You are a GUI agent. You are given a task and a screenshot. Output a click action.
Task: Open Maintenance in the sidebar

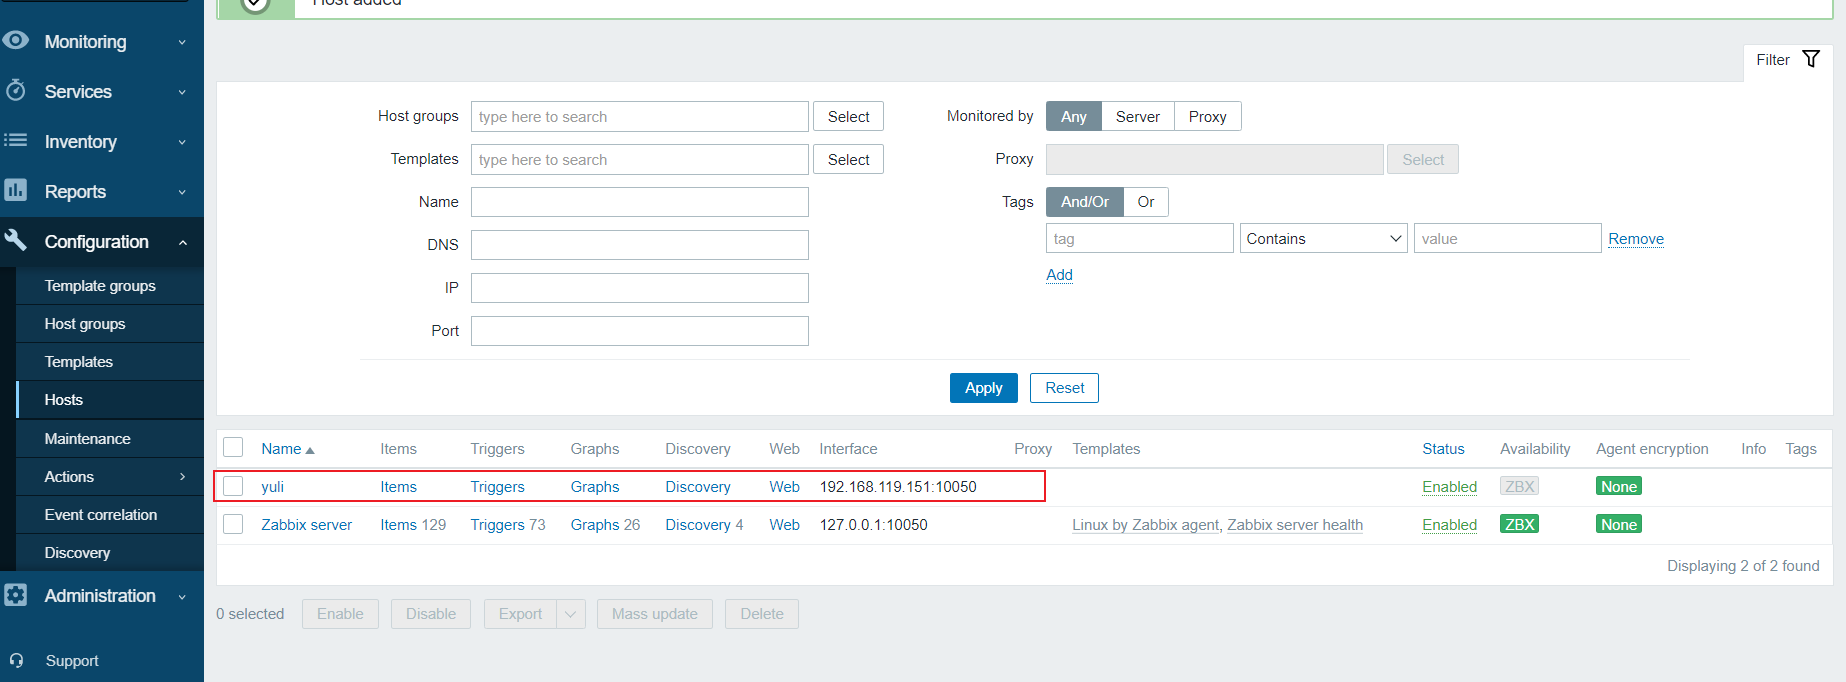[x=88, y=439]
